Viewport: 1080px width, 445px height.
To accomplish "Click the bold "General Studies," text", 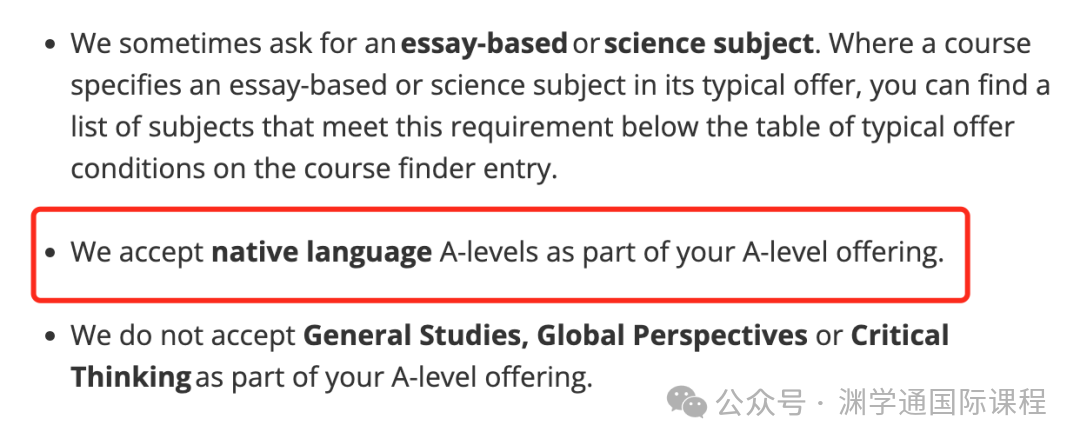I will click(415, 336).
